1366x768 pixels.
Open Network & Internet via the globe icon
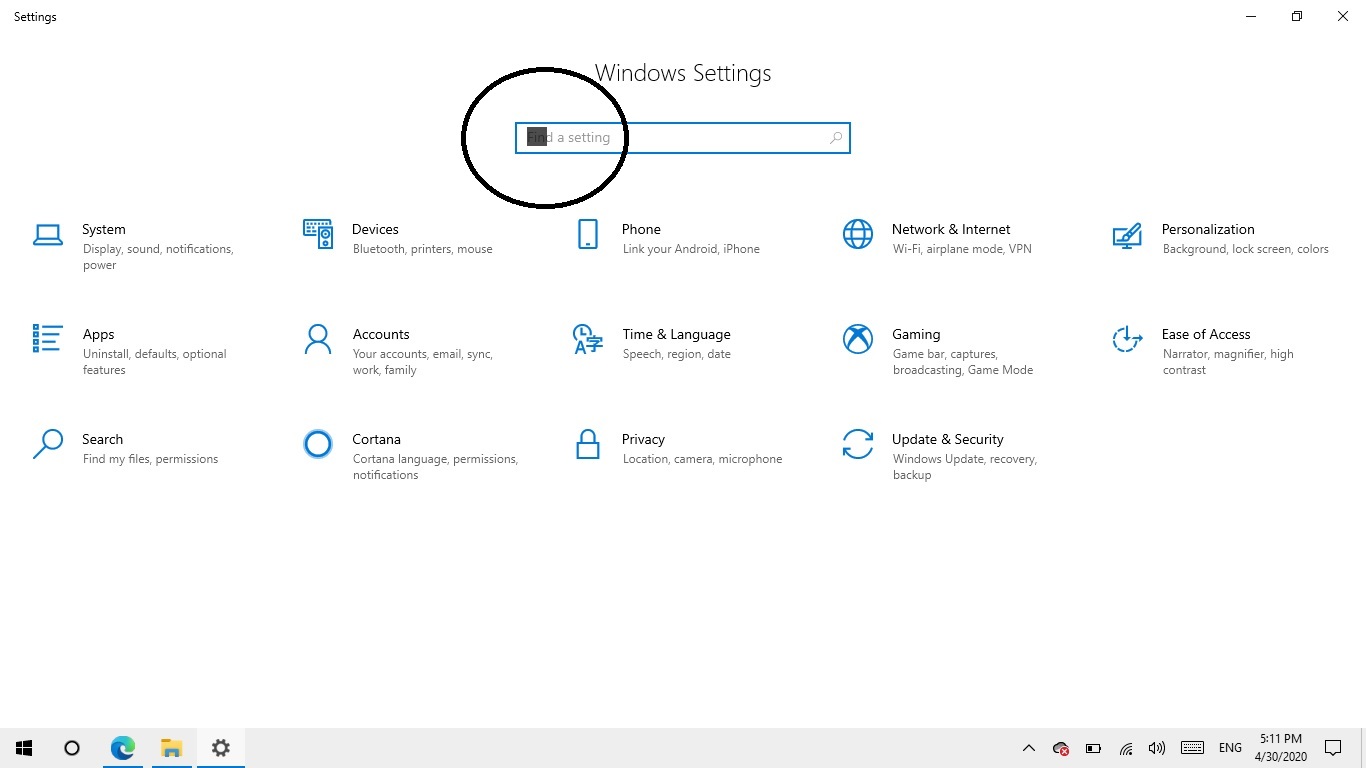pos(858,234)
